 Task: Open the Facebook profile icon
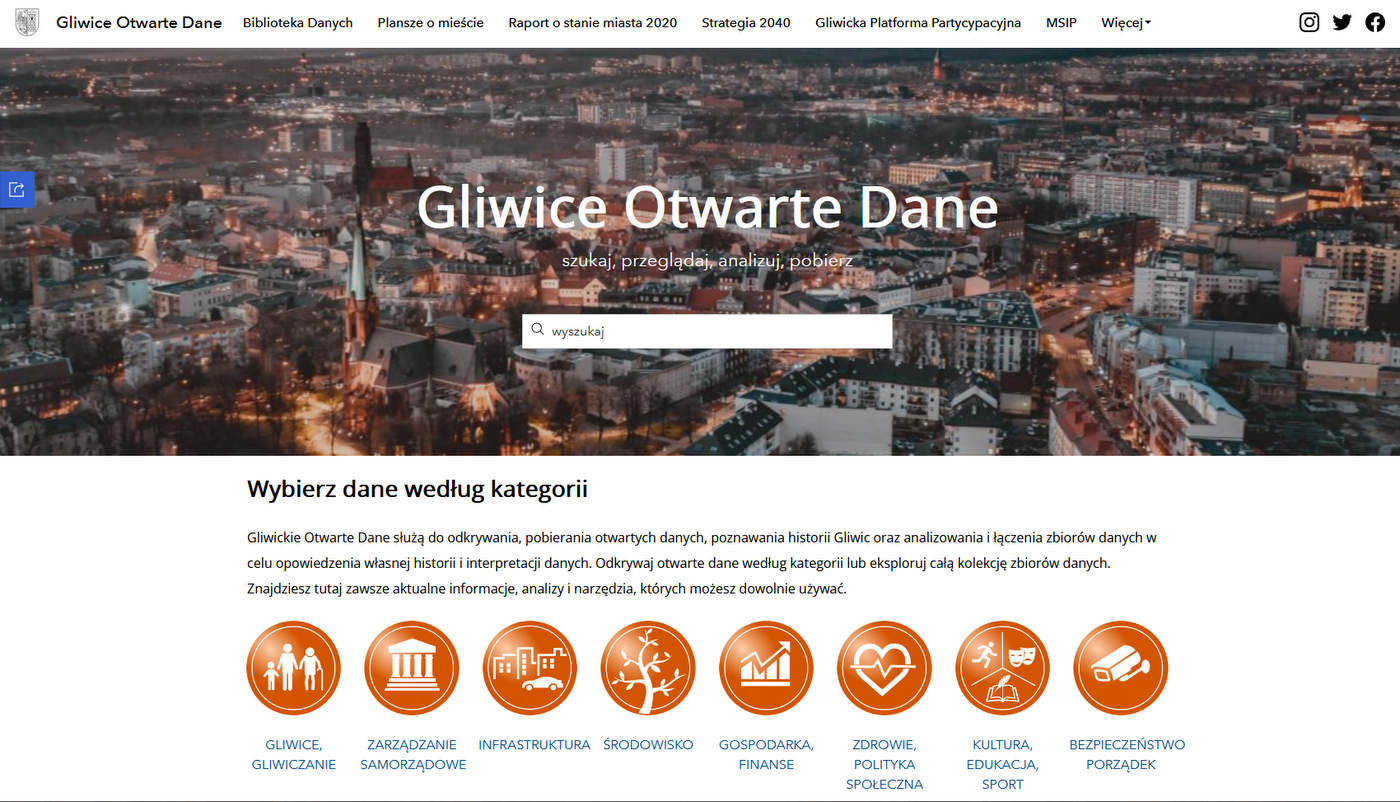(1375, 22)
